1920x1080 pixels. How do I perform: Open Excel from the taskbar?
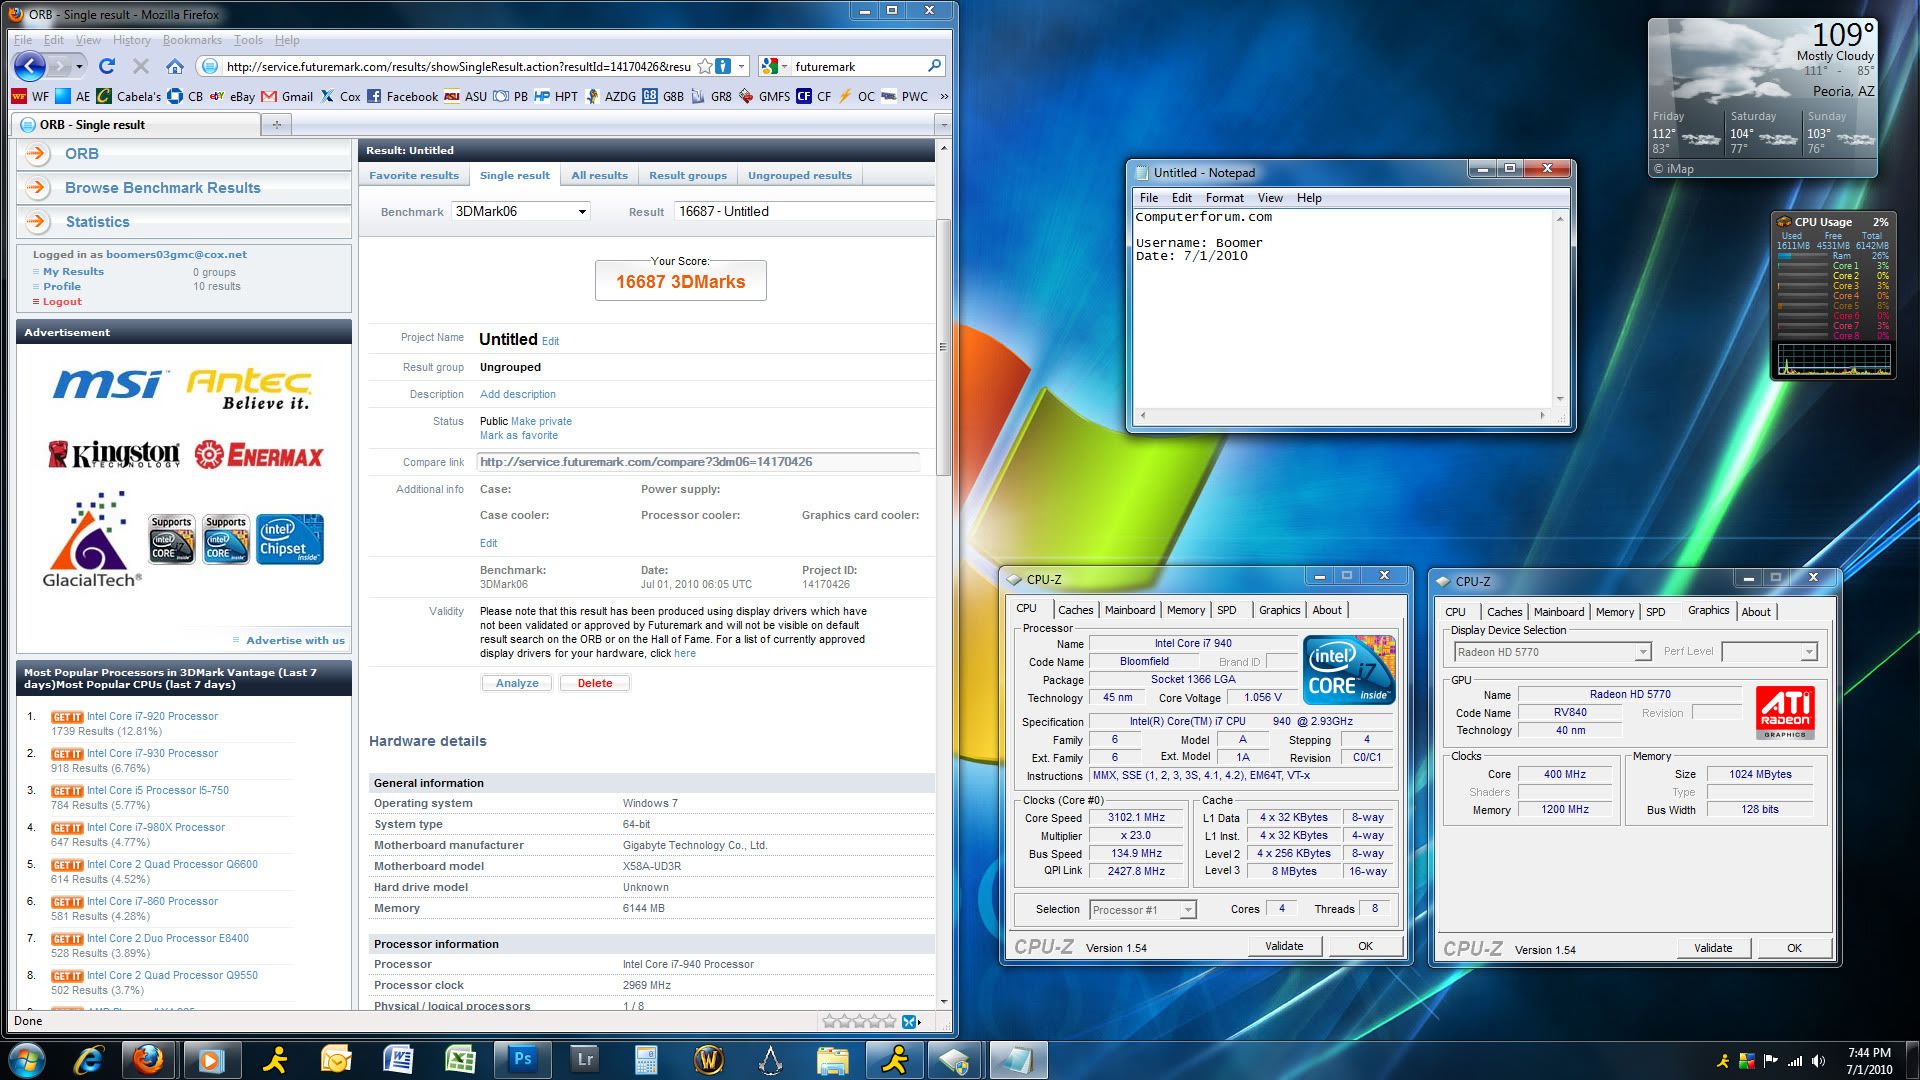pos(460,1060)
